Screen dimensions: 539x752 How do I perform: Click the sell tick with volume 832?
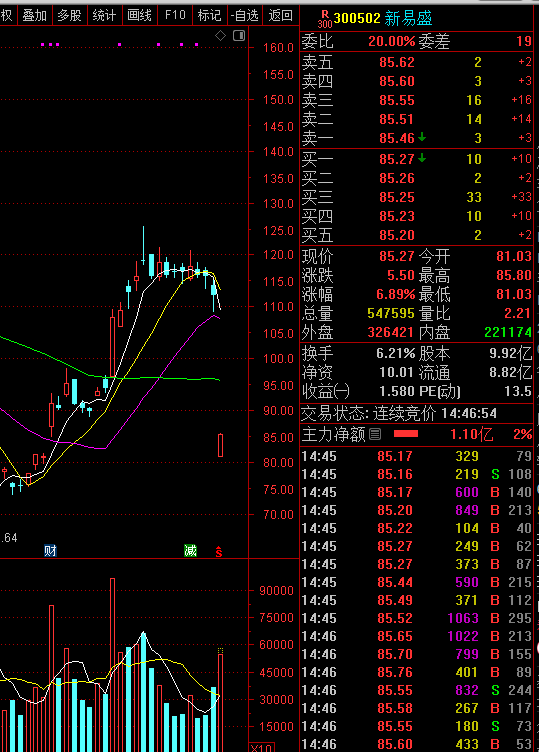pos(416,690)
